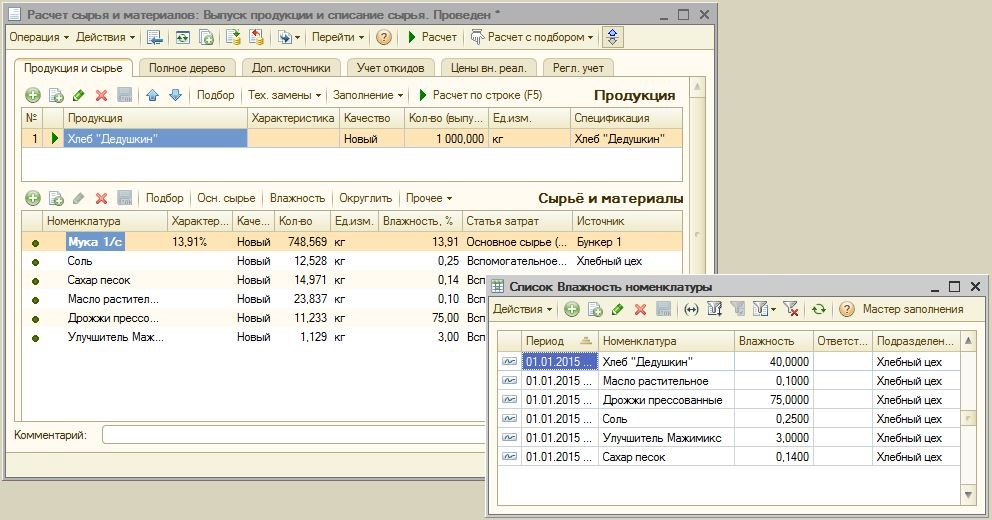Edit the record in Влажность номенклатуры list
Image resolution: width=992 pixels, height=520 pixels.
click(x=617, y=309)
